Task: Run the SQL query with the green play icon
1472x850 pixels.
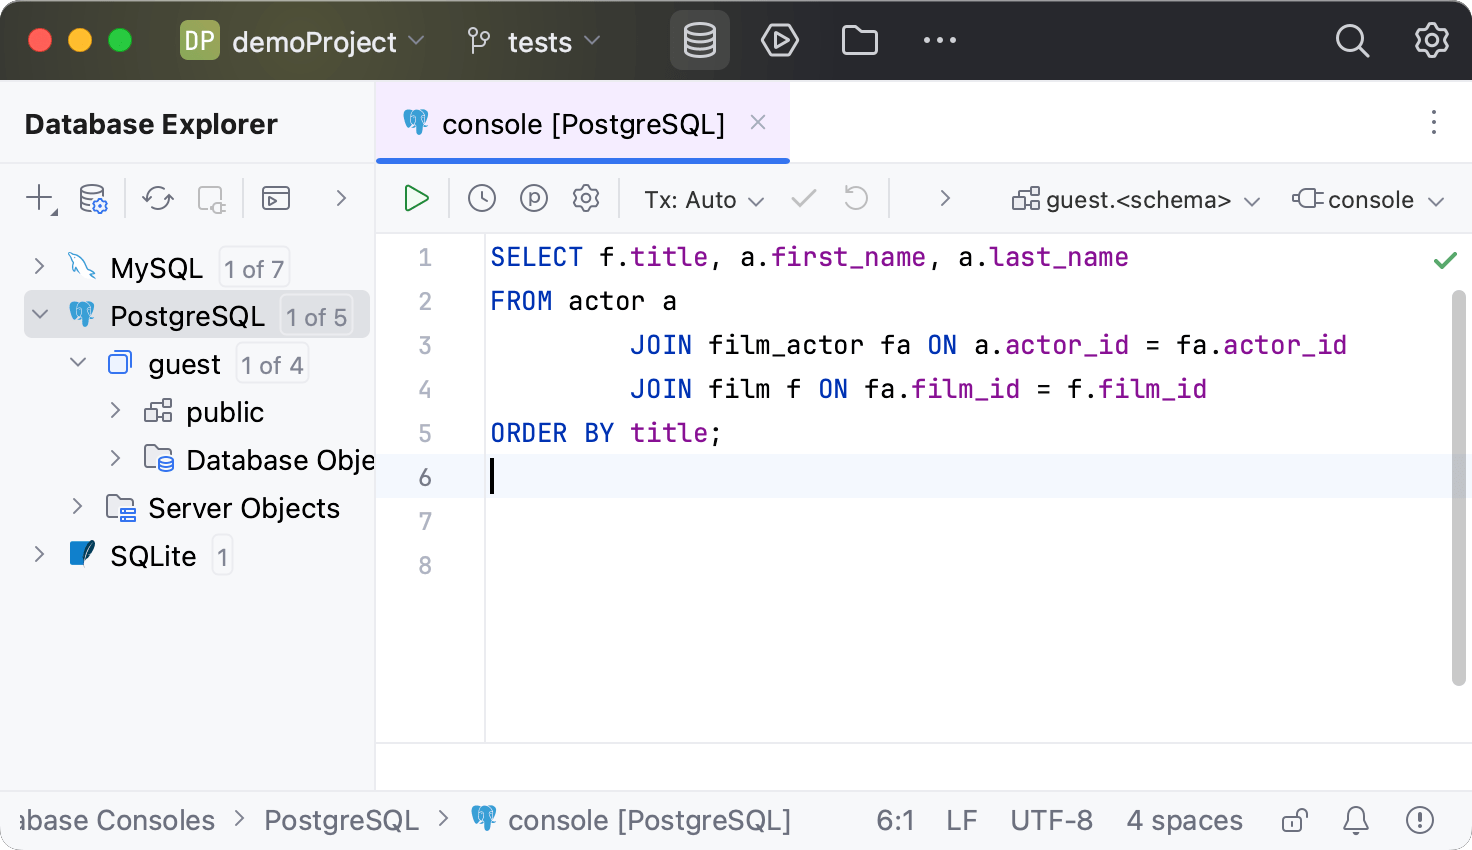Action: coord(415,198)
